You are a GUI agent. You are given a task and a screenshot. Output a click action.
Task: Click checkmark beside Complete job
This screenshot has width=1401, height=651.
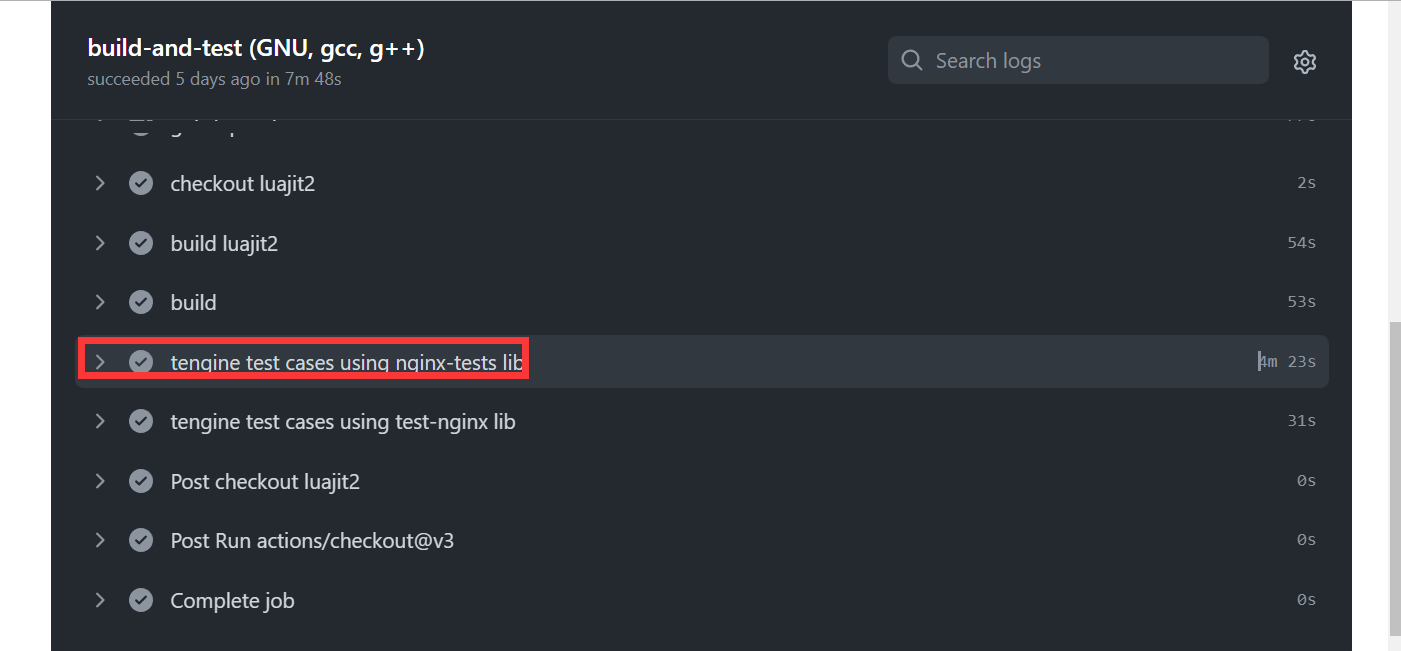coord(141,600)
